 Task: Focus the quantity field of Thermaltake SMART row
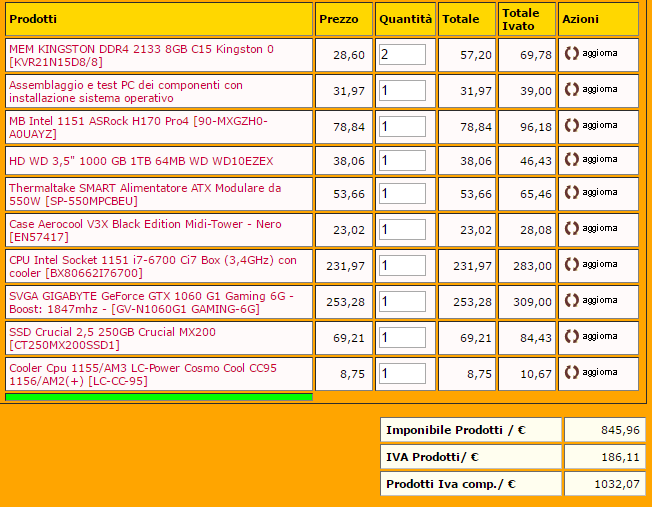click(x=402, y=193)
